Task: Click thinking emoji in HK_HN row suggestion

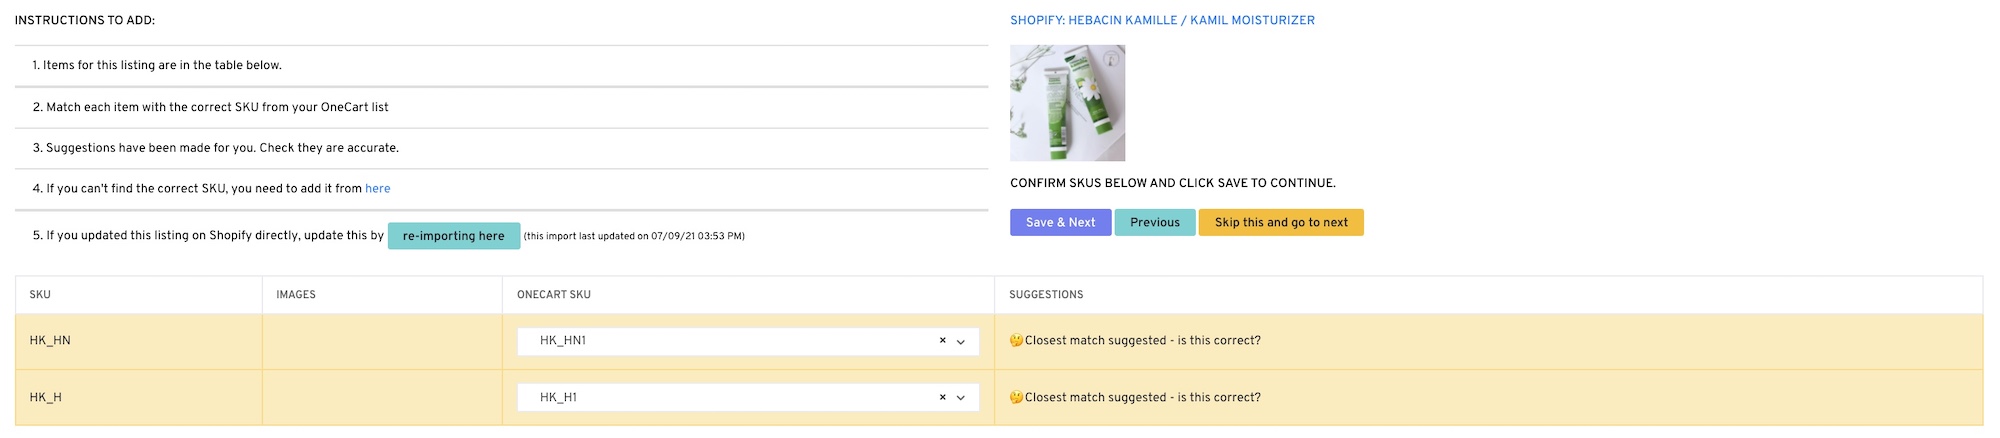Action: (x=1016, y=341)
